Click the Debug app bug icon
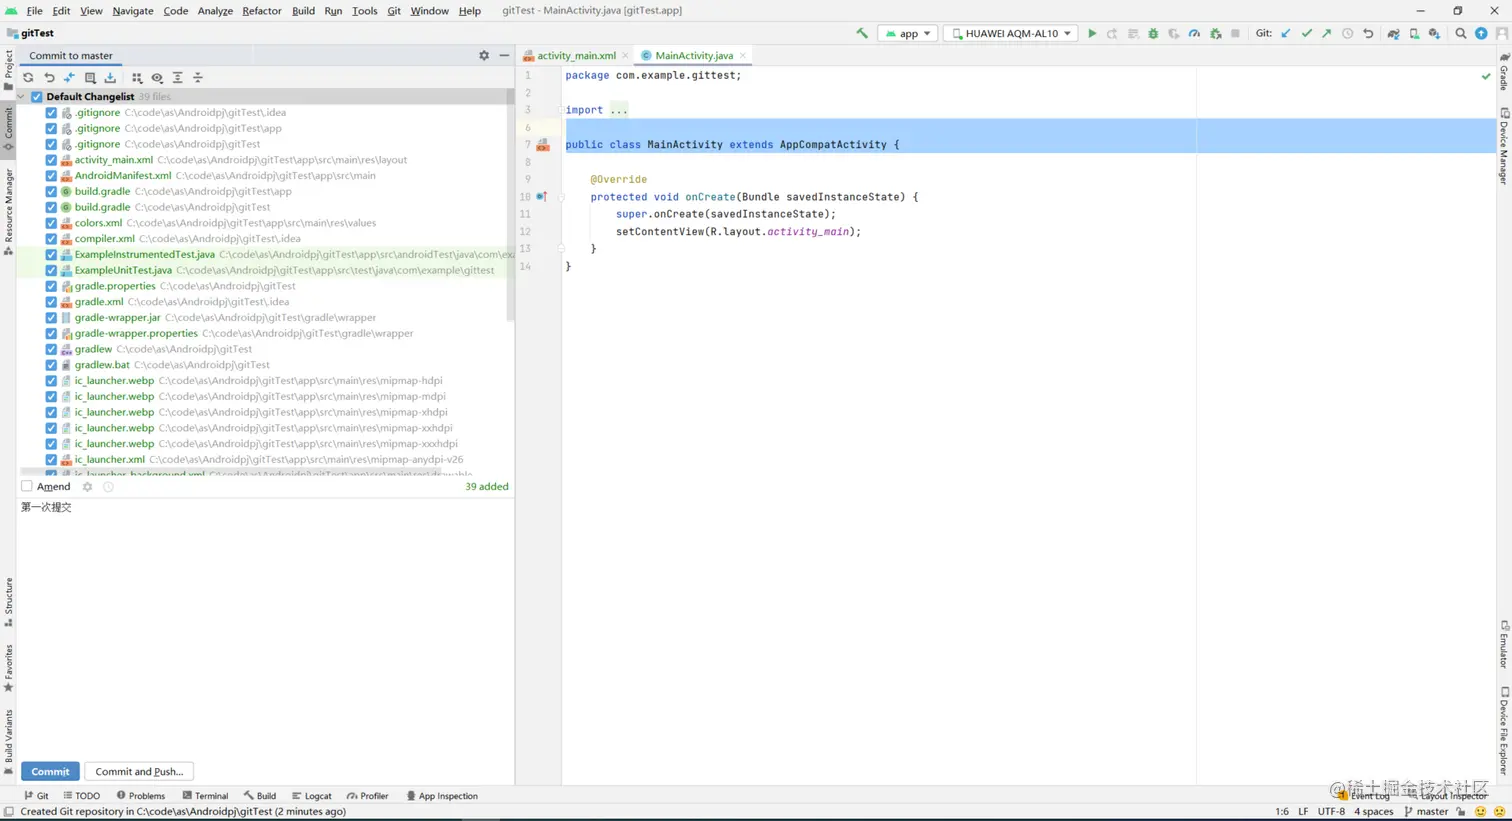Viewport: 1512px width, 821px height. point(1153,33)
